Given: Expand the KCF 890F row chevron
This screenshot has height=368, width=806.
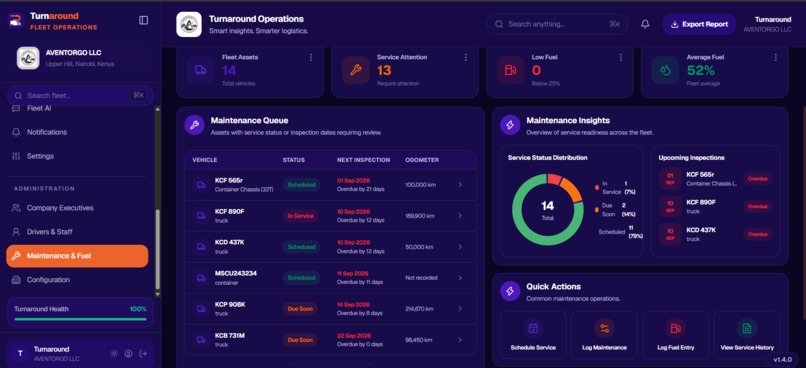Looking at the screenshot, I should (460, 216).
